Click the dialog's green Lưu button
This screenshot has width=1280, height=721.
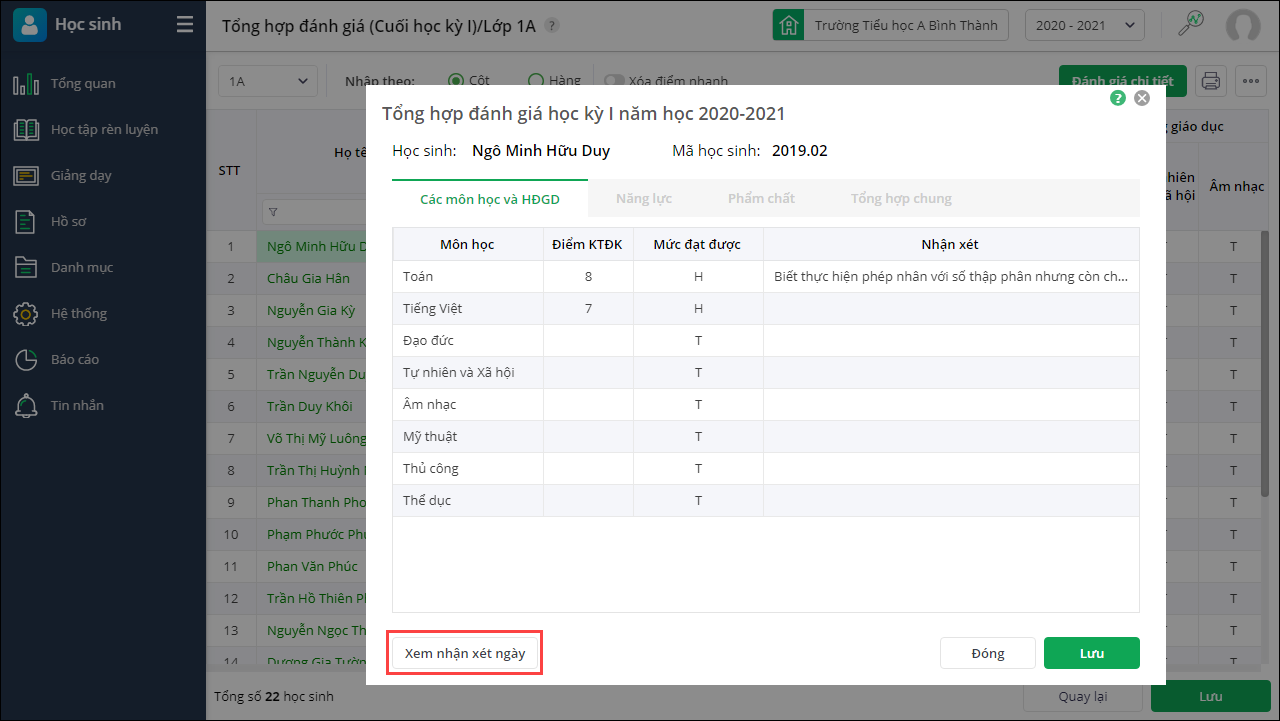(x=1092, y=653)
